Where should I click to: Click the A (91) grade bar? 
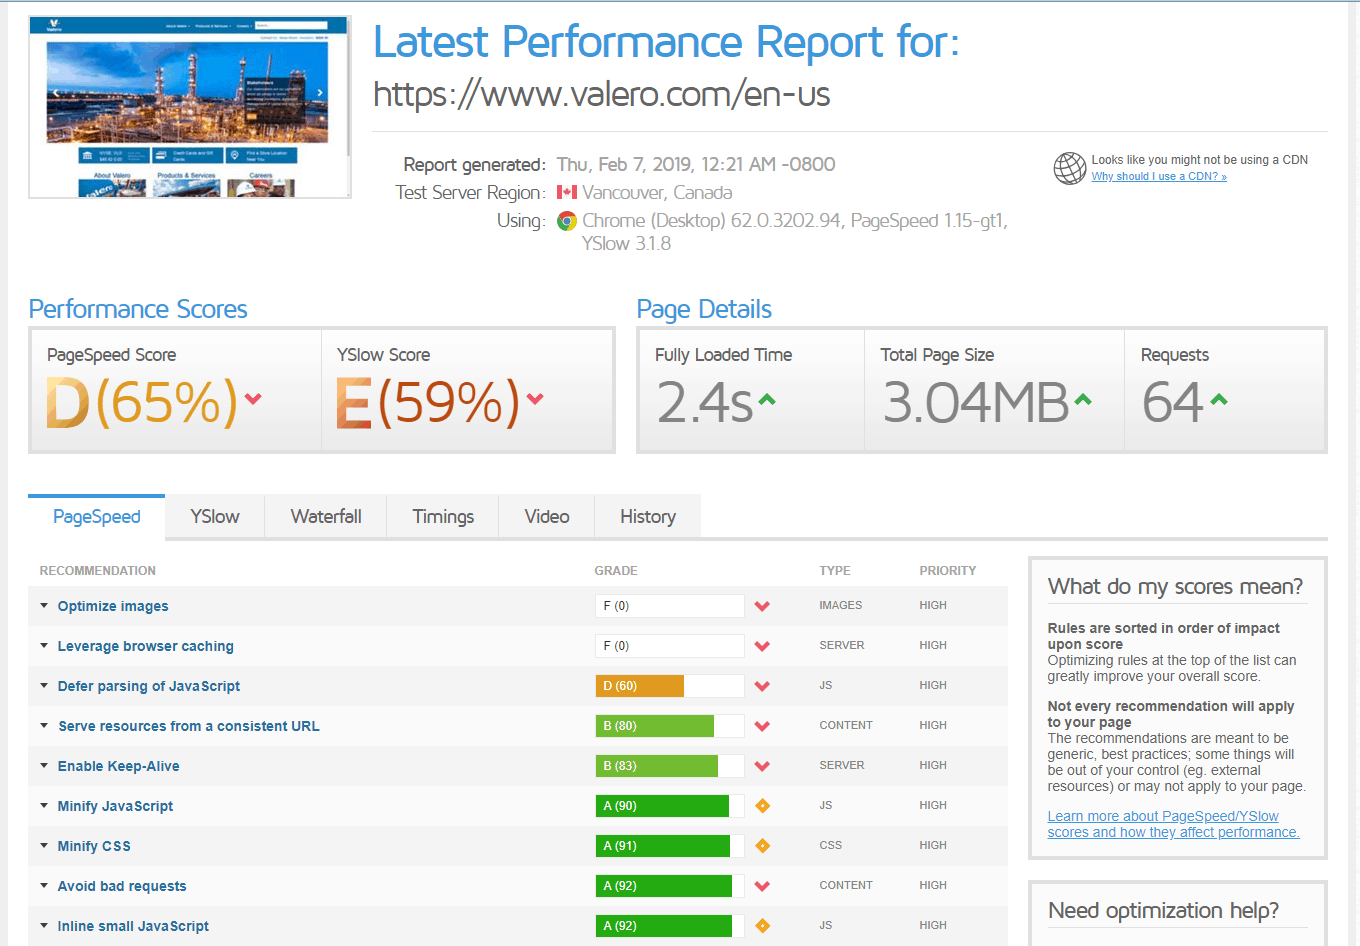tap(670, 846)
